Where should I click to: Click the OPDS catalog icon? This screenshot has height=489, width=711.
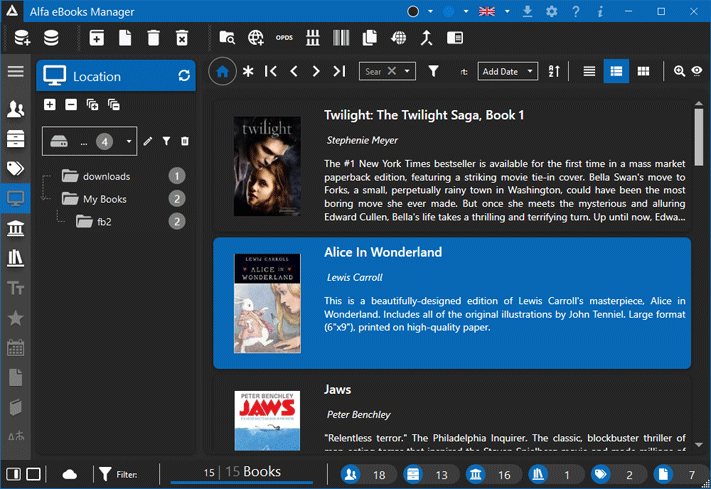point(284,38)
